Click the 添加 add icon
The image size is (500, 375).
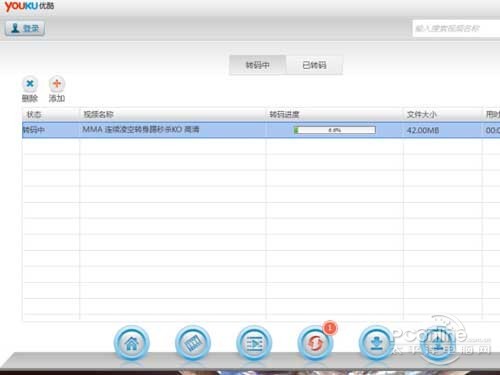click(57, 84)
